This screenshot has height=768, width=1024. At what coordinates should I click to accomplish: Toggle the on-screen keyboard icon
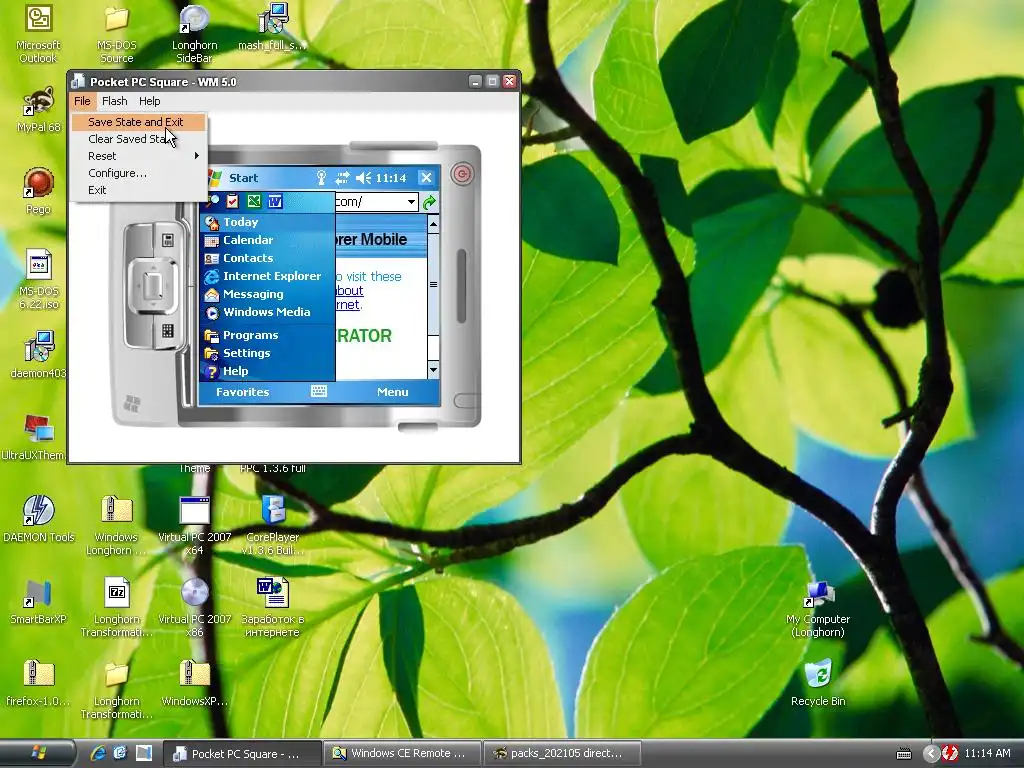click(319, 391)
